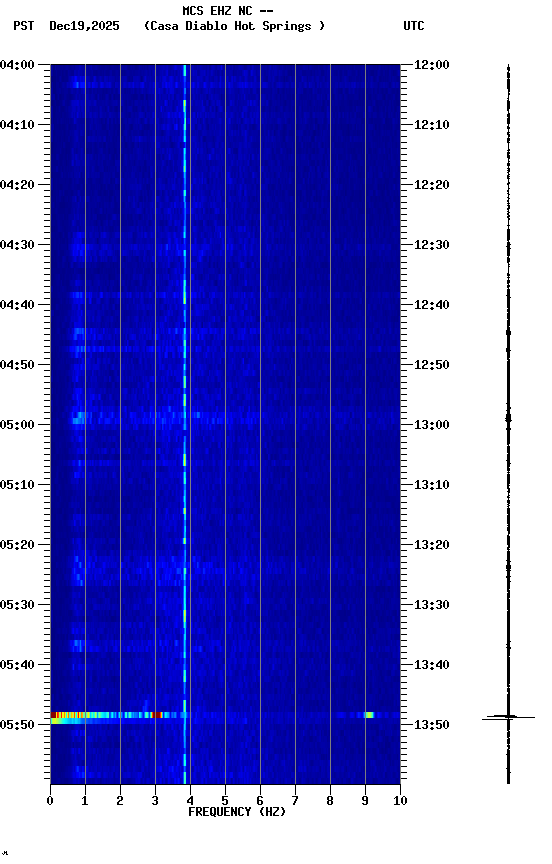
Task: Click the 12:10 UTC time label
Action: click(432, 125)
